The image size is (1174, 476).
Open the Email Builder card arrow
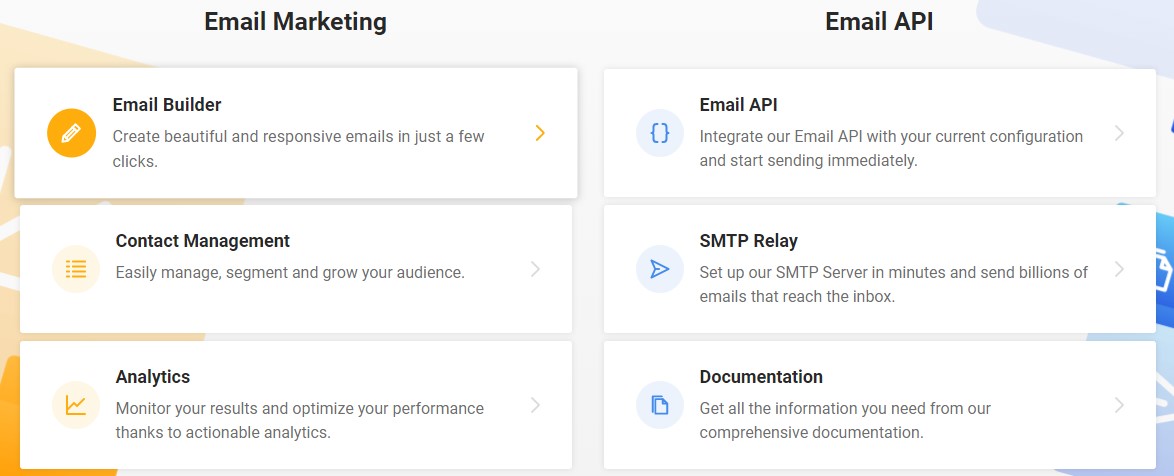(540, 133)
